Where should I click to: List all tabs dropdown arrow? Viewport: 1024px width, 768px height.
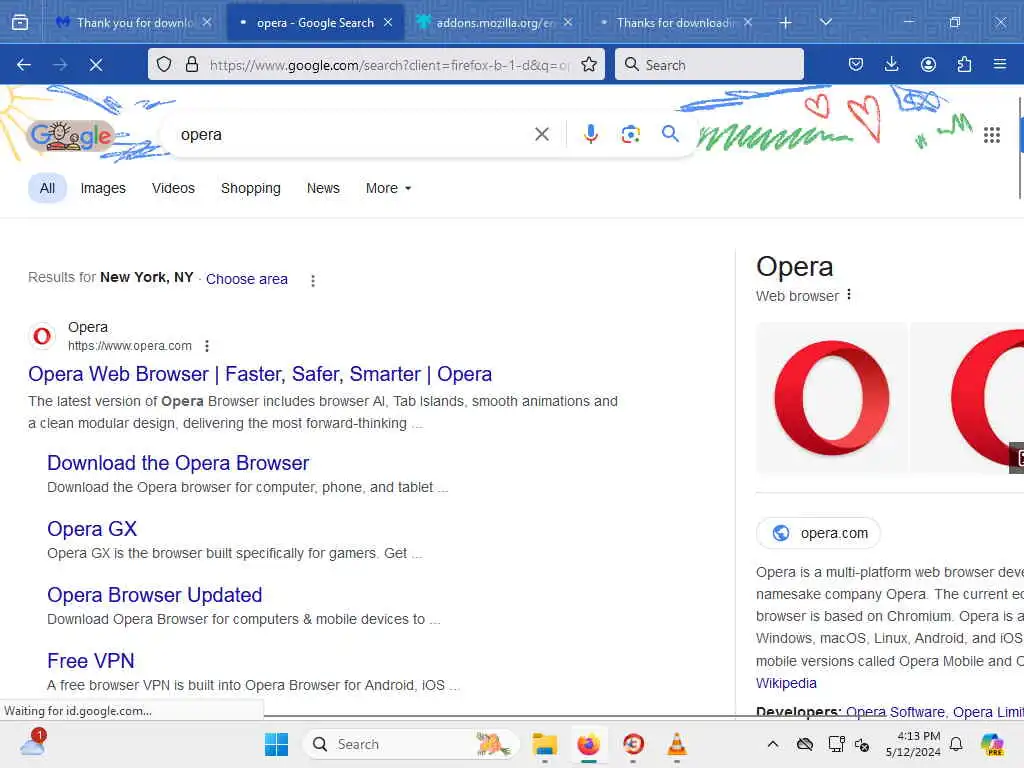pos(825,23)
